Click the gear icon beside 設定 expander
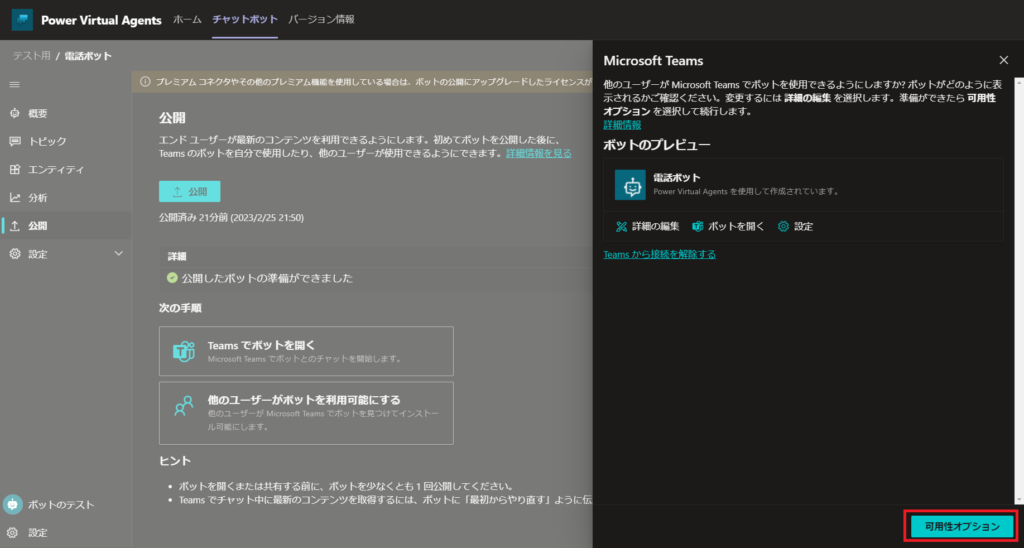Screen dimensions: 1024x548 tap(15, 254)
